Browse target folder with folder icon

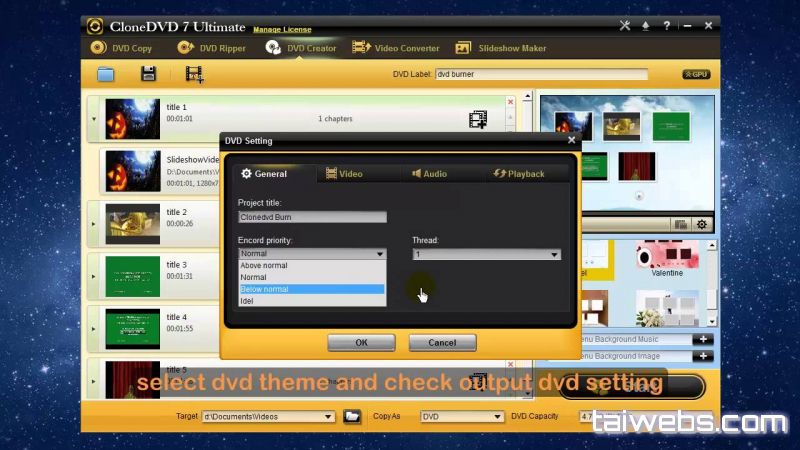[x=351, y=416]
